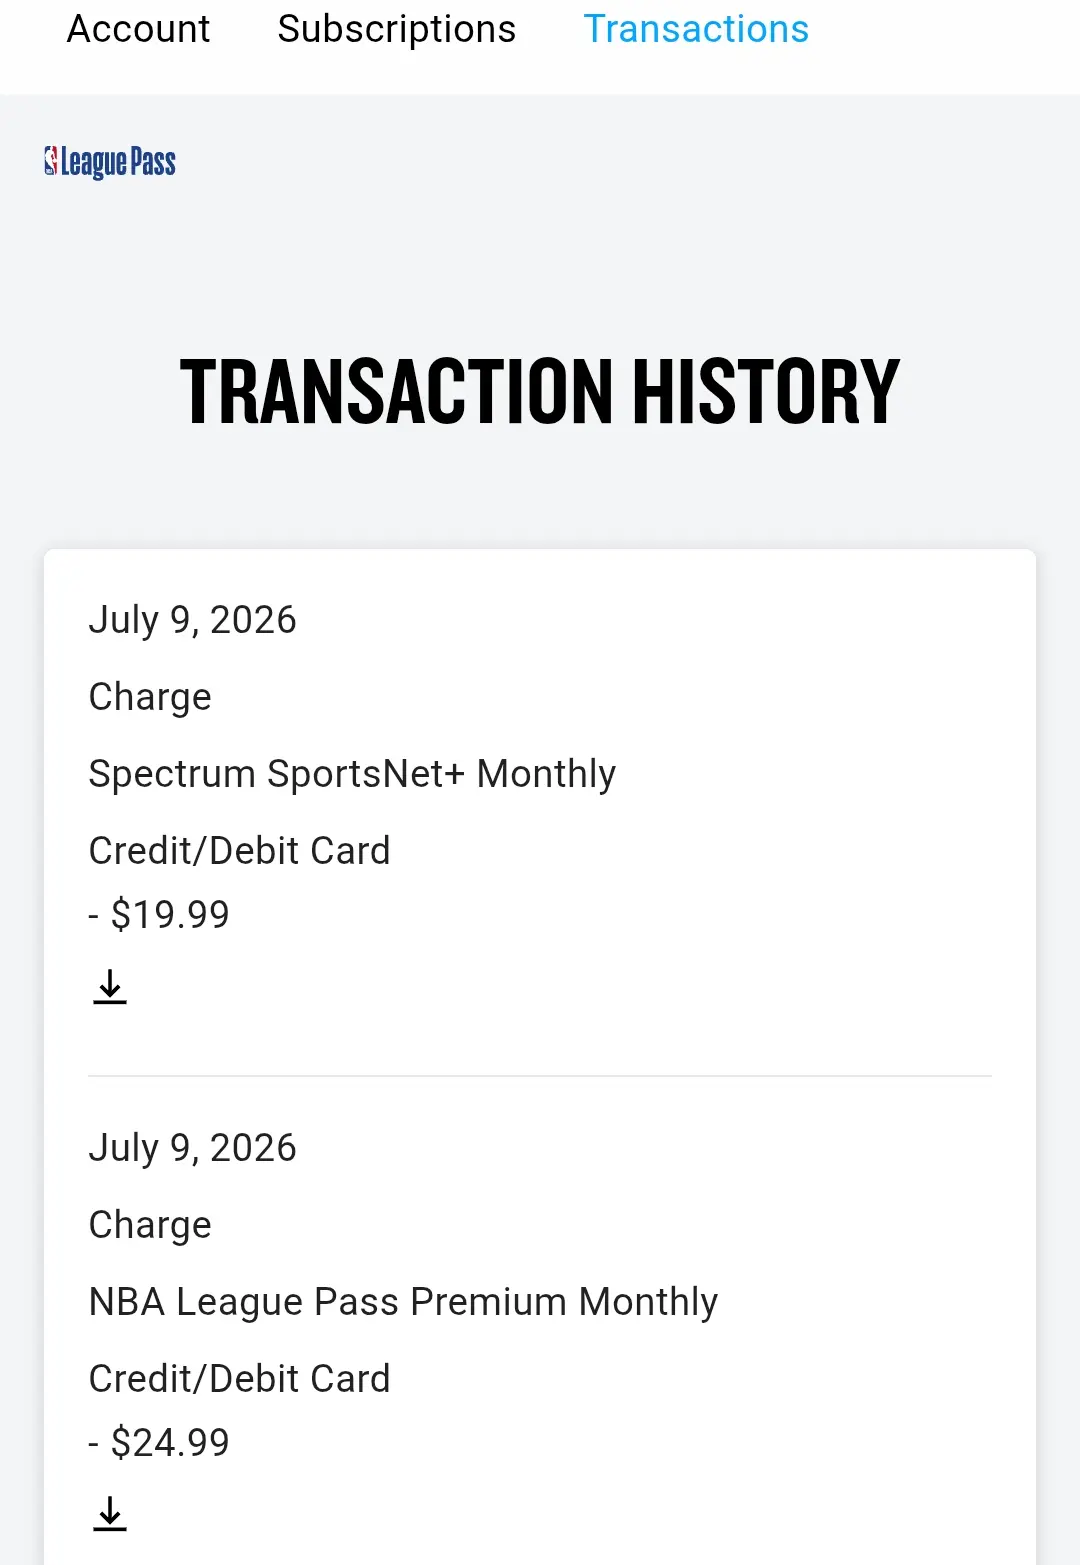1080x1565 pixels.
Task: Download receipt for Spectrum SportsNet+ charge
Action: 110,987
